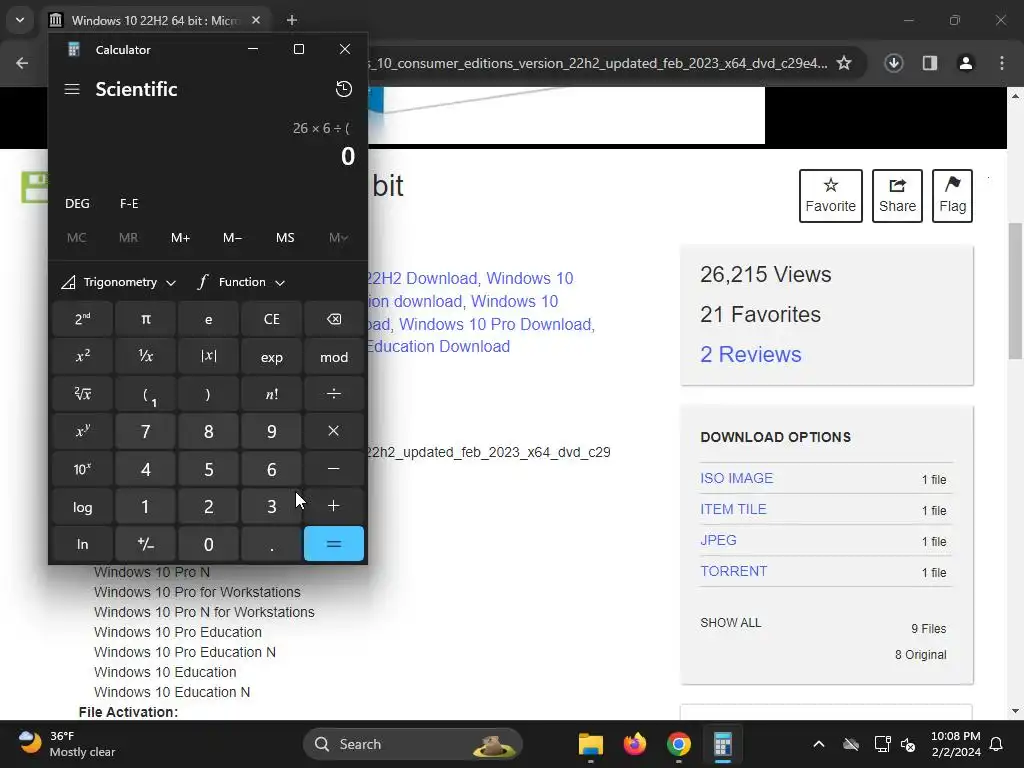Toggle F-E scientific notation
The image size is (1024, 768).
pyautogui.click(x=129, y=203)
